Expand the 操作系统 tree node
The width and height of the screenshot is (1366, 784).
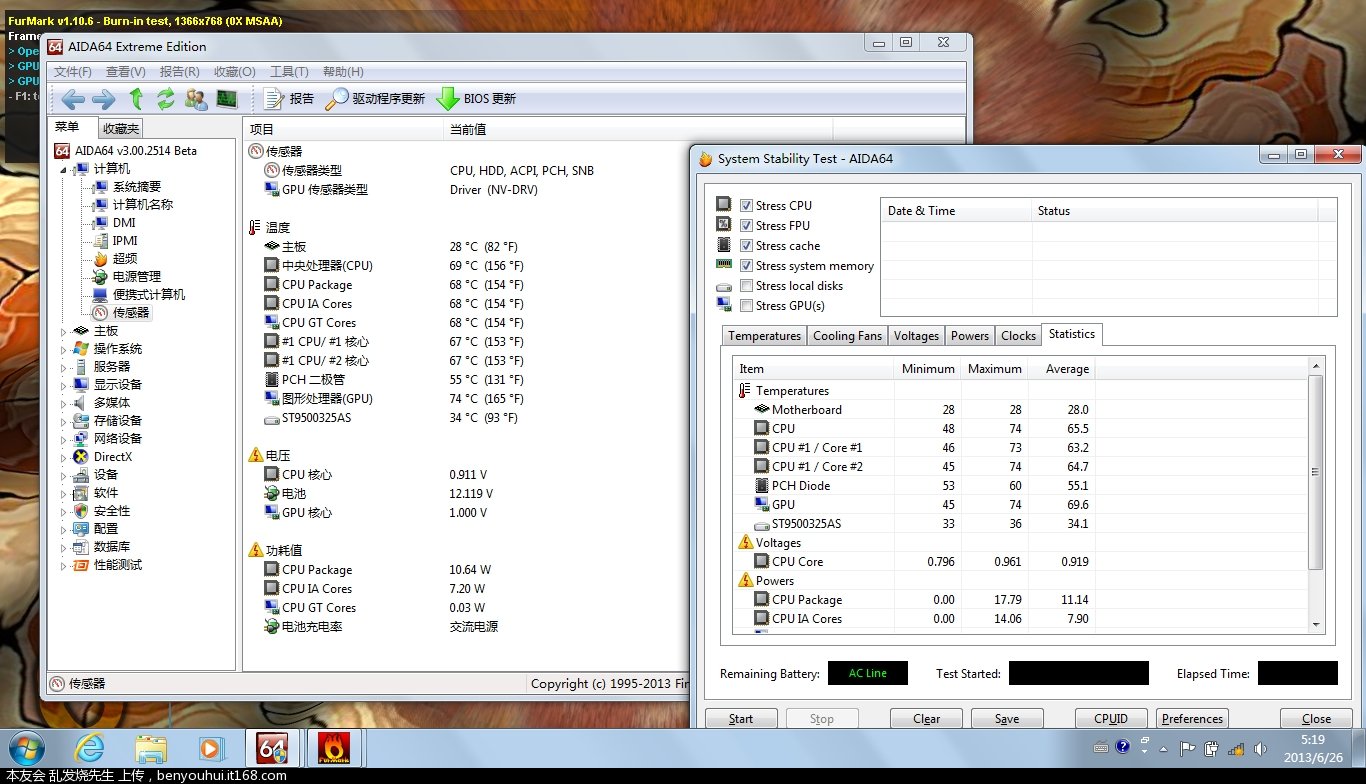[65, 349]
